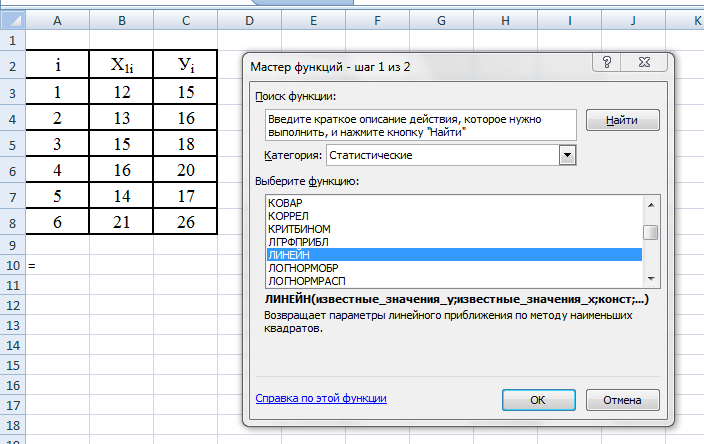This screenshot has width=704, height=444.
Task: Click the function search description field
Action: (421, 125)
